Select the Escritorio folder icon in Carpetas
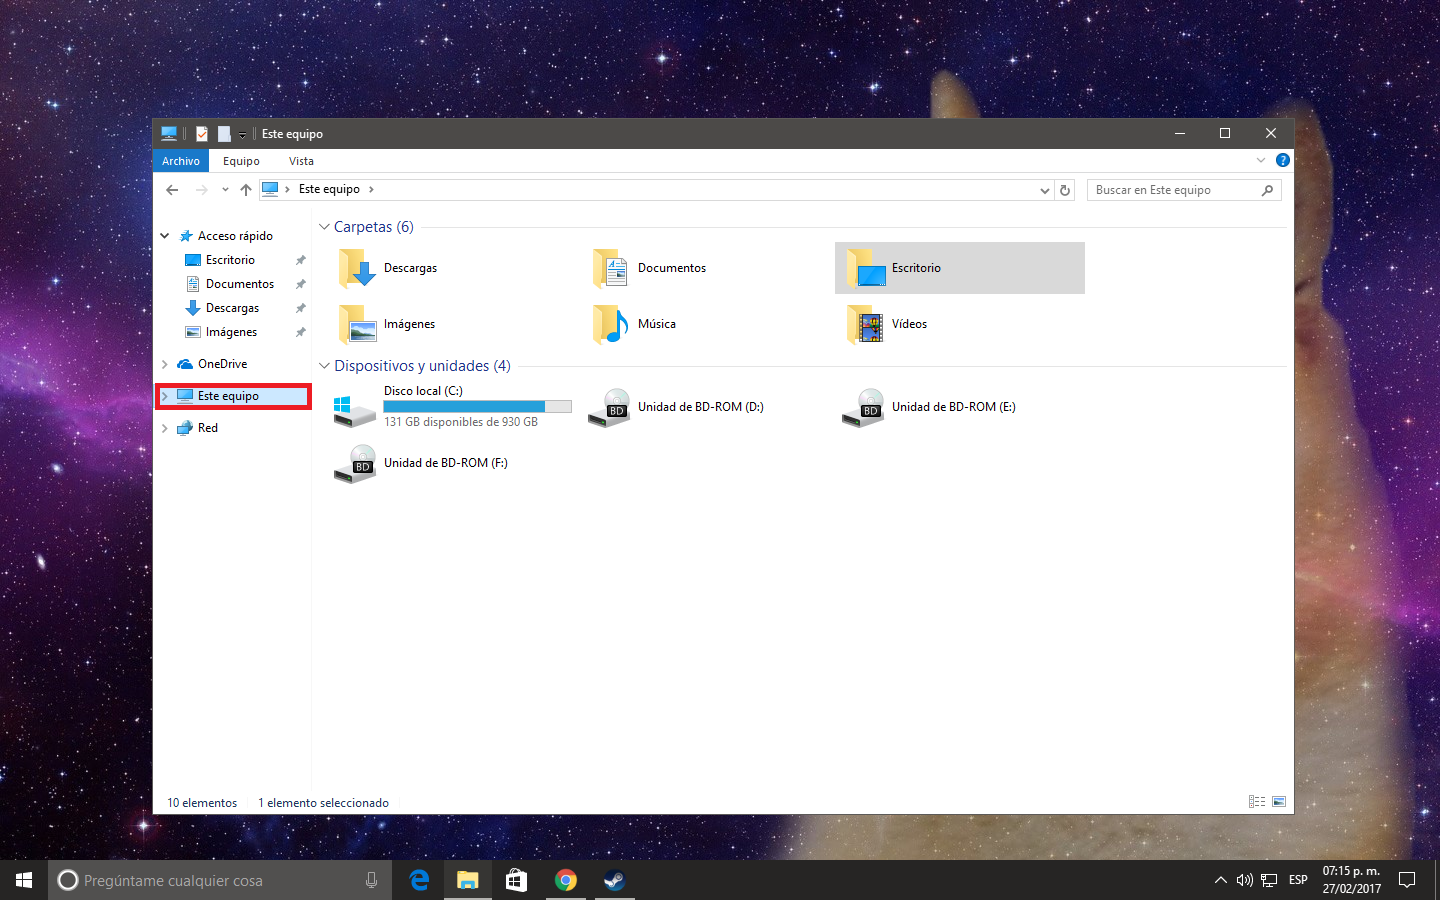1440x900 pixels. click(x=866, y=268)
